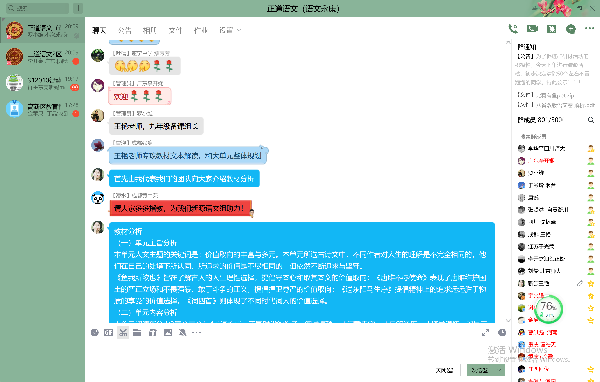Open the announcements tab
Screen dimensions: 600x382
tap(124, 30)
